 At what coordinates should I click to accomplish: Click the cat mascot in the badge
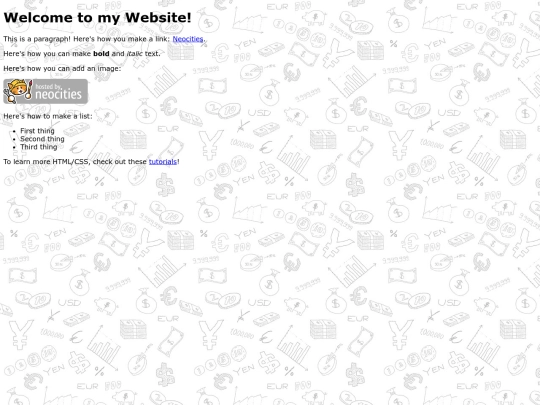(x=18, y=91)
